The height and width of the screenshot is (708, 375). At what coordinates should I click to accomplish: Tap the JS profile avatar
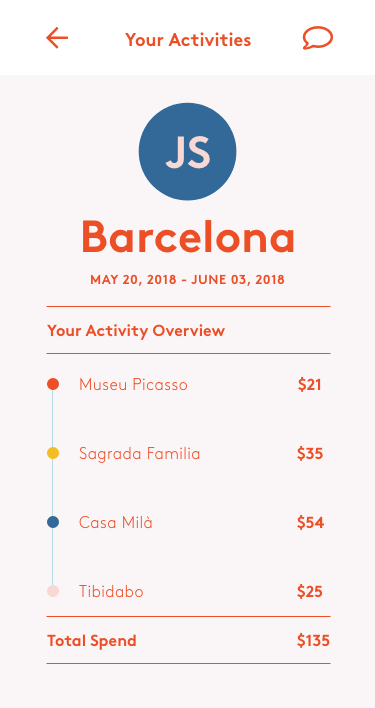pos(187,152)
